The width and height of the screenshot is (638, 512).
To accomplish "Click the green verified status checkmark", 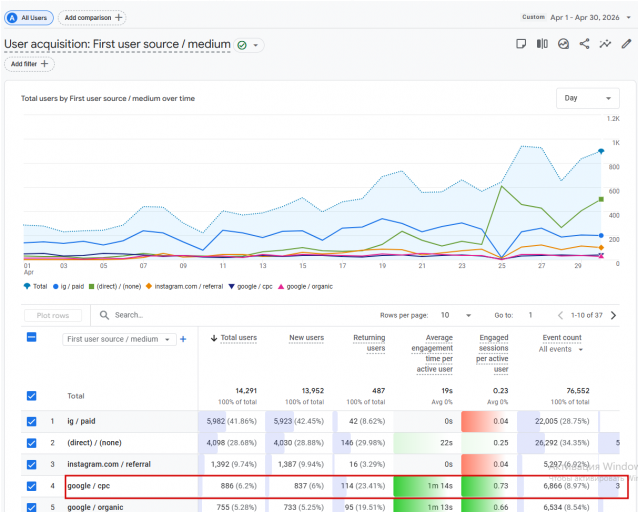I will (x=242, y=45).
